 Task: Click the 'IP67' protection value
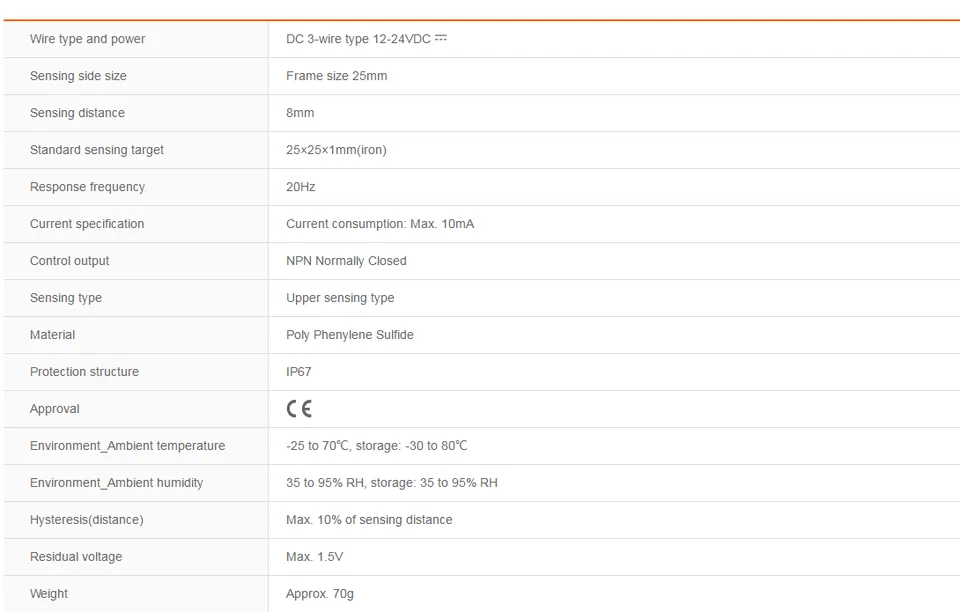tap(298, 372)
